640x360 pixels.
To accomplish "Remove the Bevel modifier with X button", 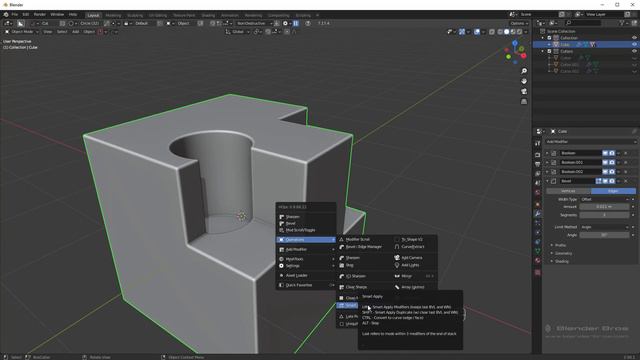I will click(626, 181).
